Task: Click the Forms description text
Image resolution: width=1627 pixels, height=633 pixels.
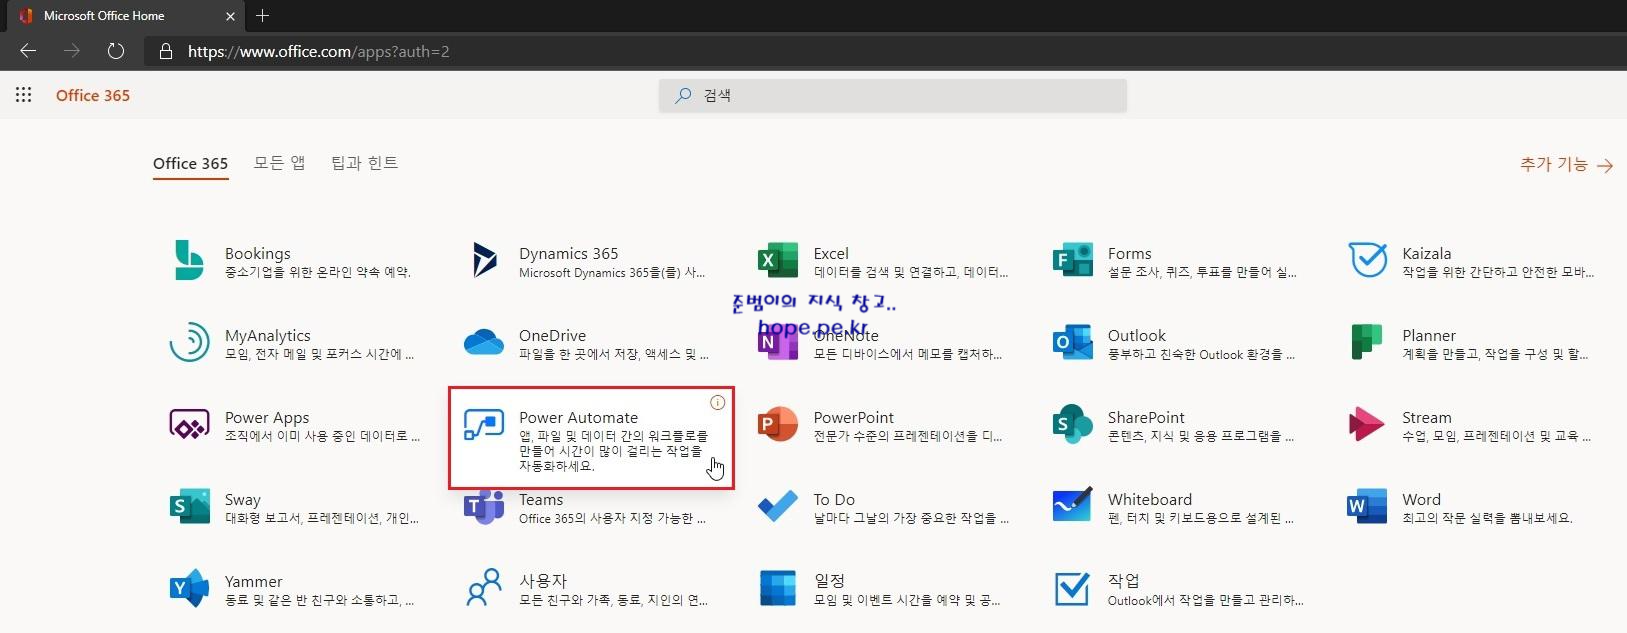Action: (1202, 272)
